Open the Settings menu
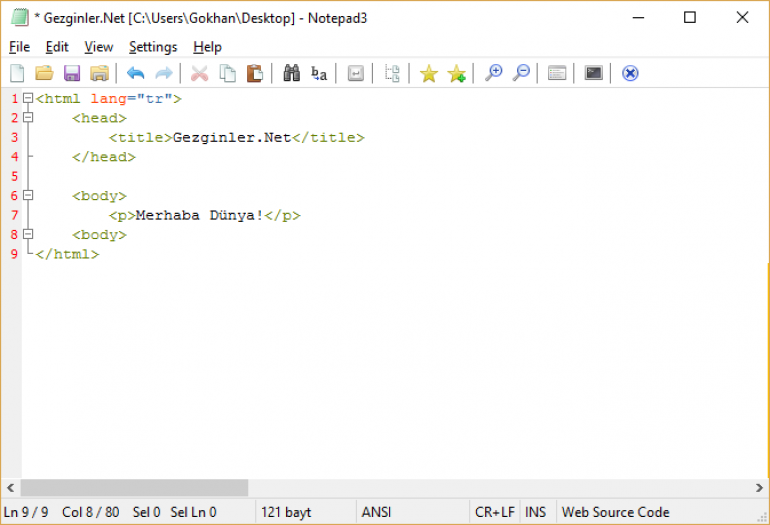 [153, 47]
